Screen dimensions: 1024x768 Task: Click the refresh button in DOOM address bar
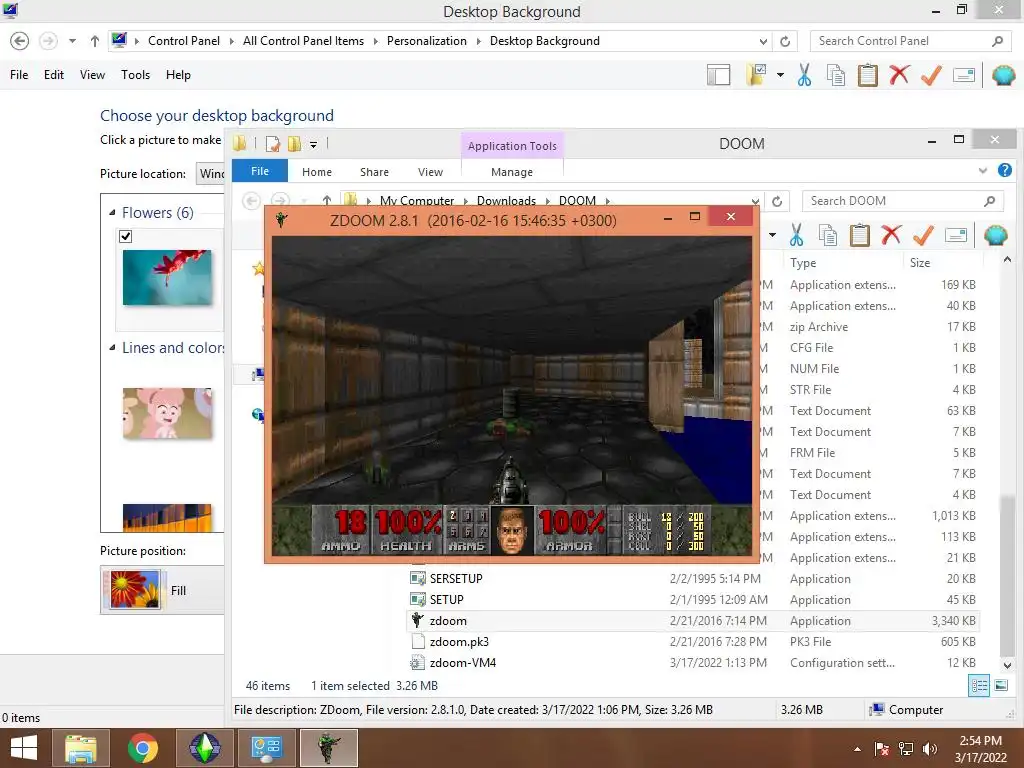click(777, 201)
